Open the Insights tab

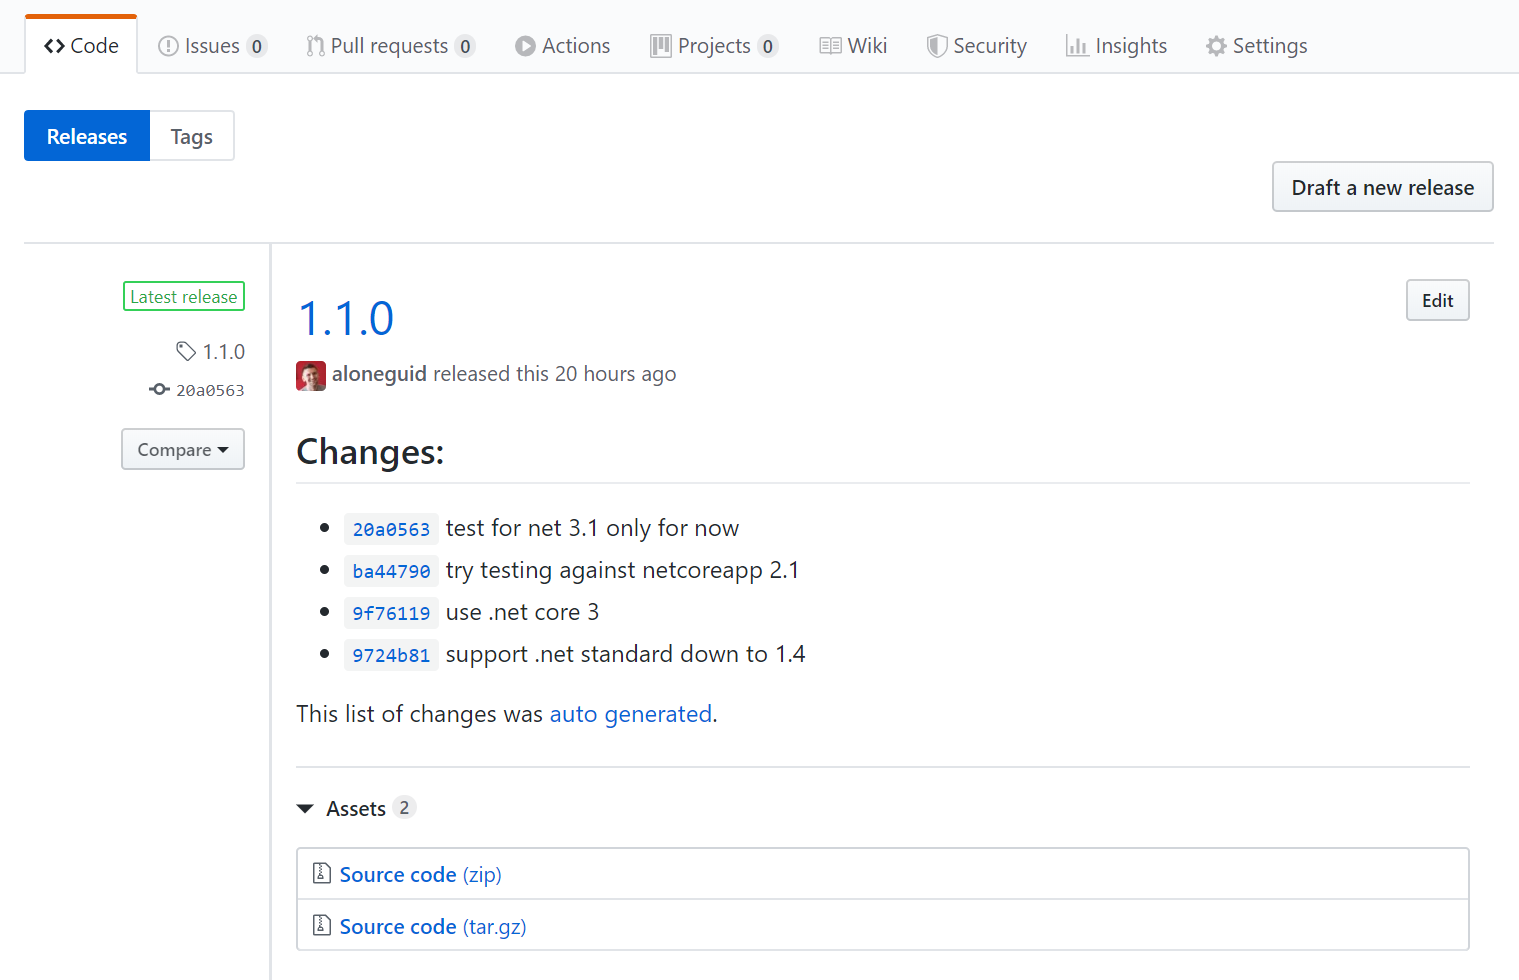[1116, 46]
